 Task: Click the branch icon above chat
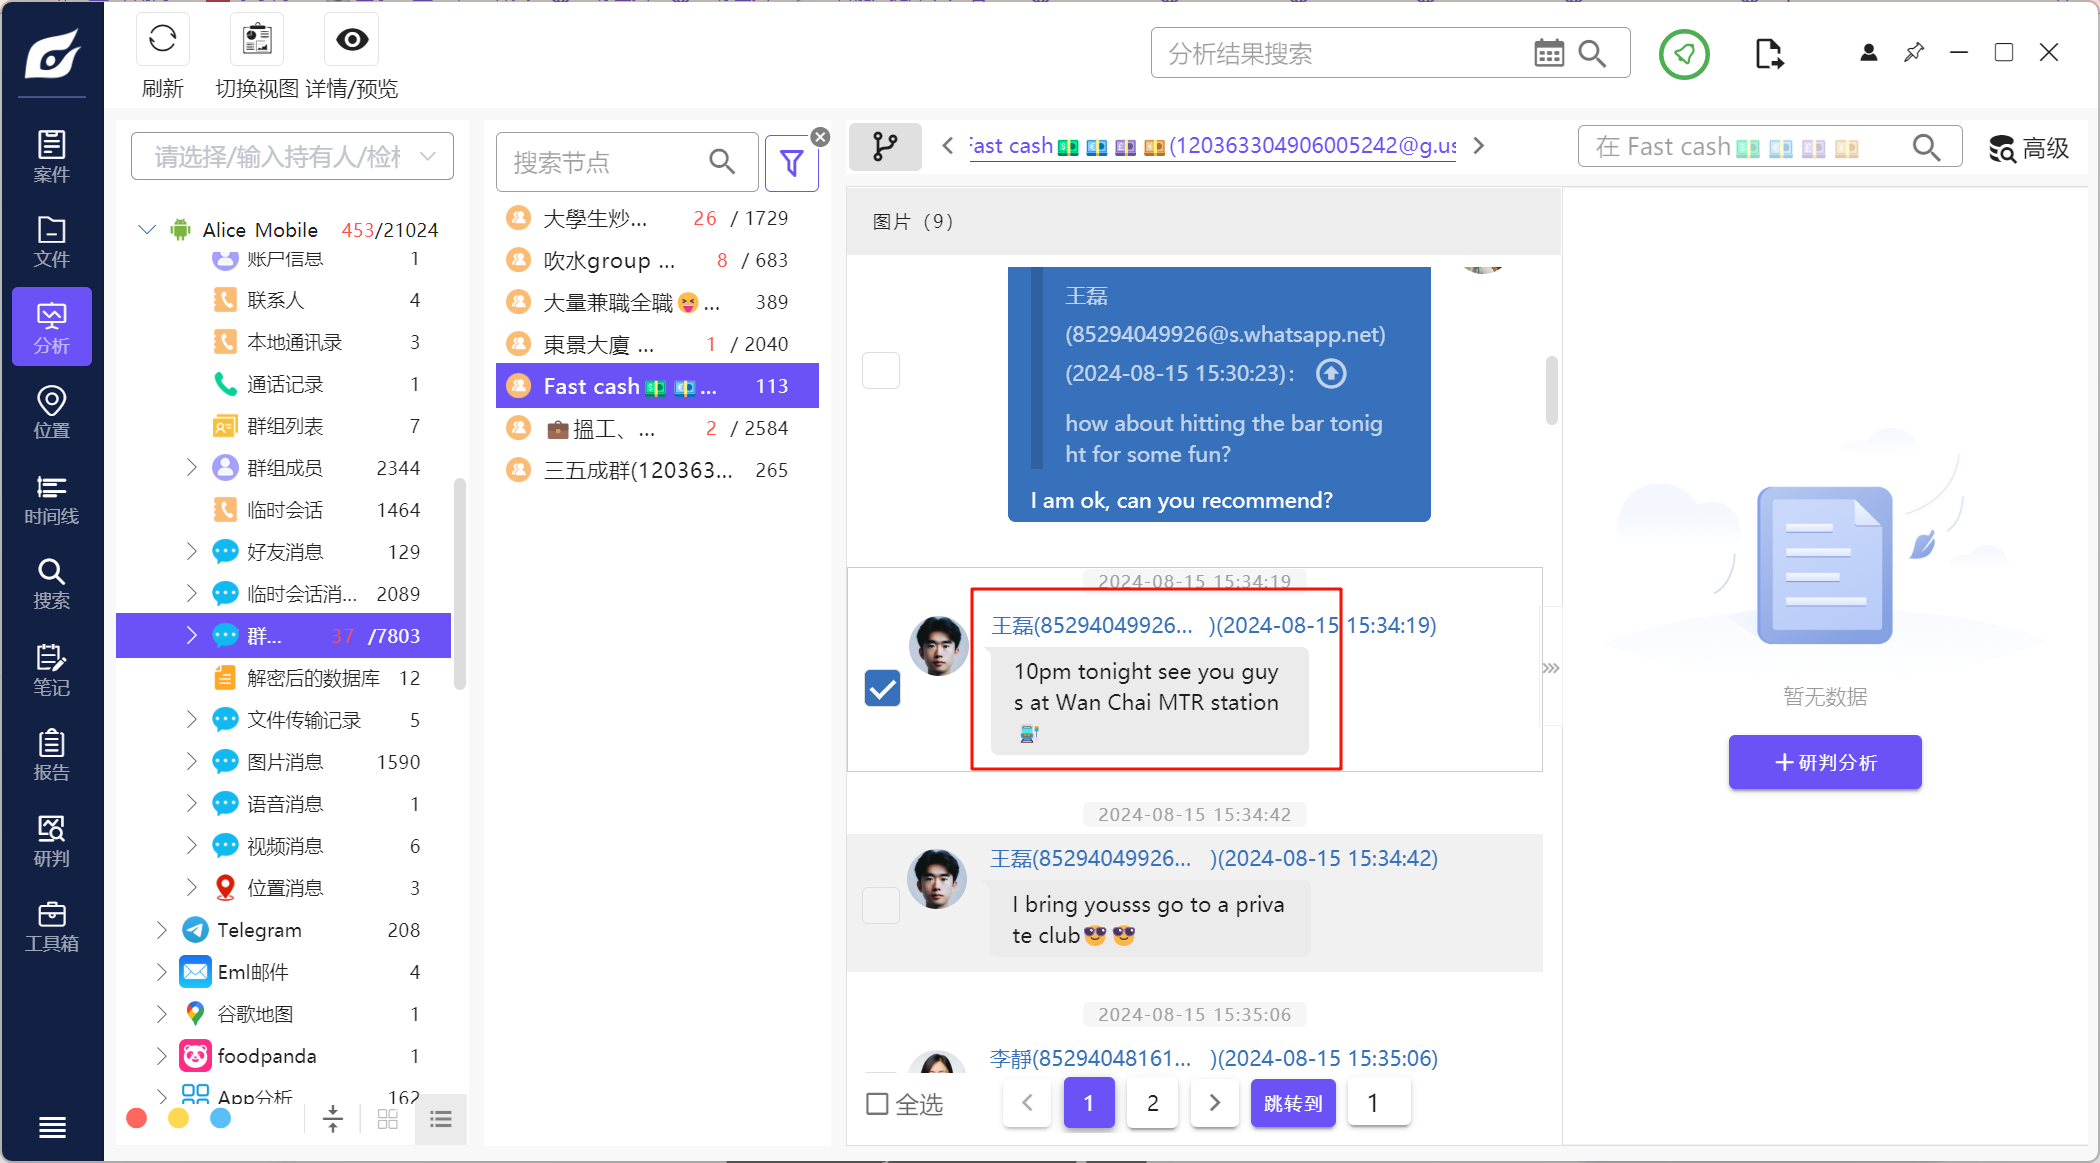pyautogui.click(x=885, y=147)
